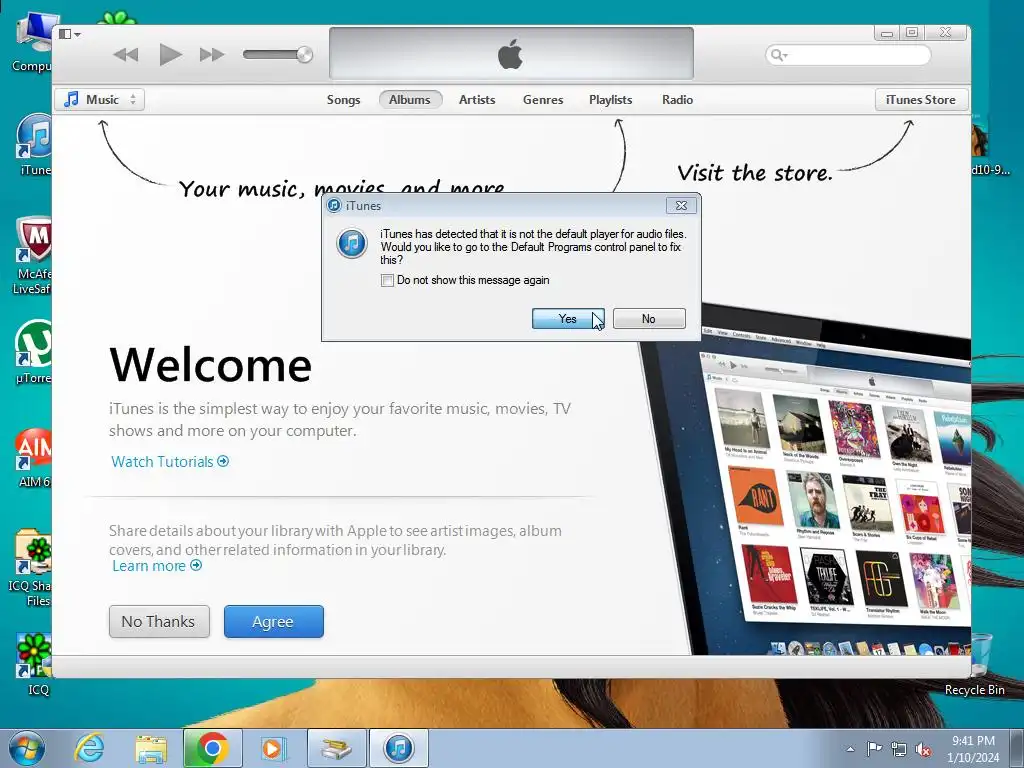Click the Agree button

point(274,621)
